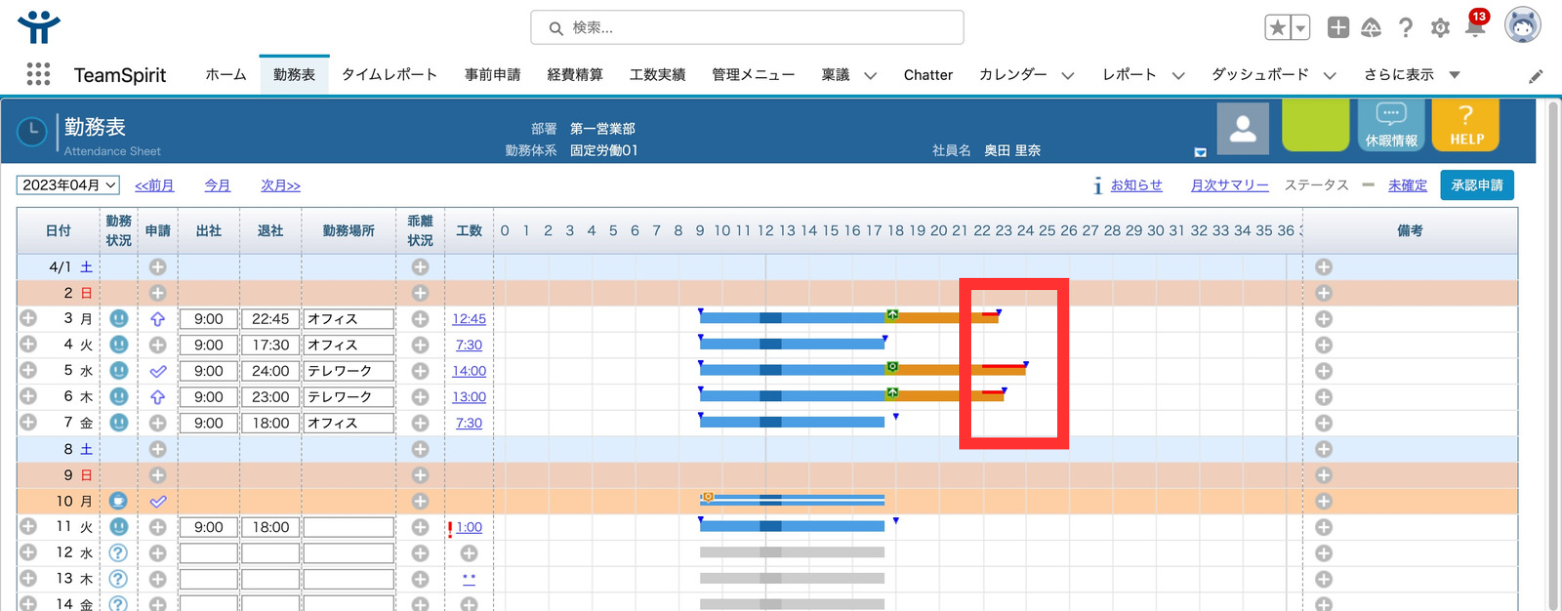Click the clock icon for April 4
The image size is (1562, 611).
coord(119,345)
